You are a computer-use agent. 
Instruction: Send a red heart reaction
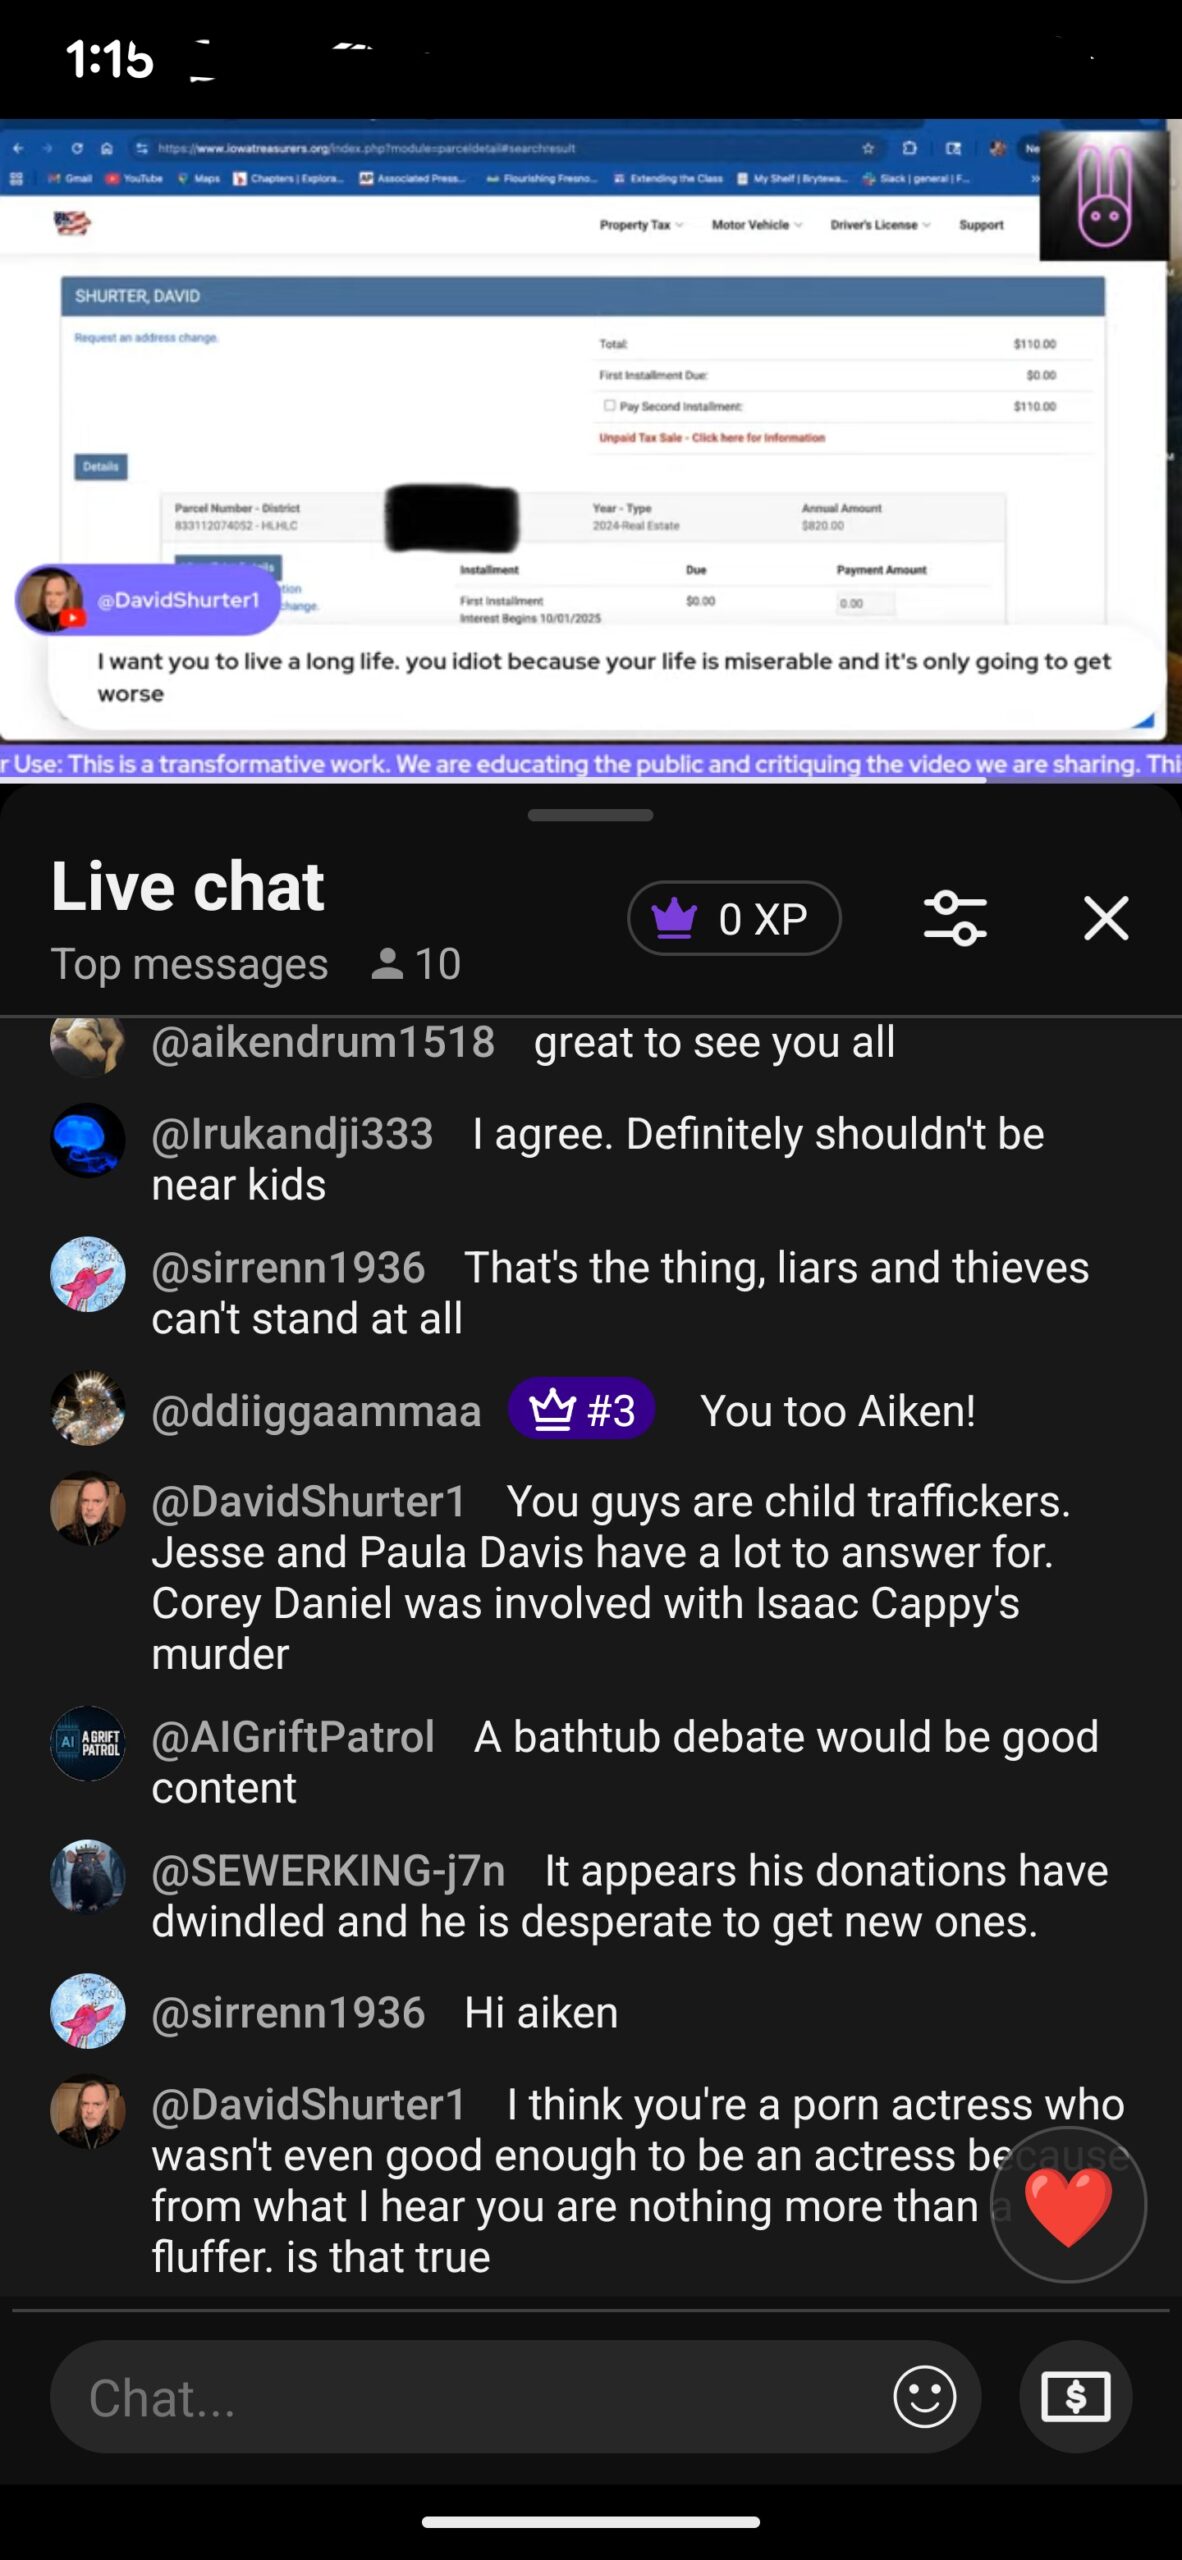[x=1068, y=2206]
